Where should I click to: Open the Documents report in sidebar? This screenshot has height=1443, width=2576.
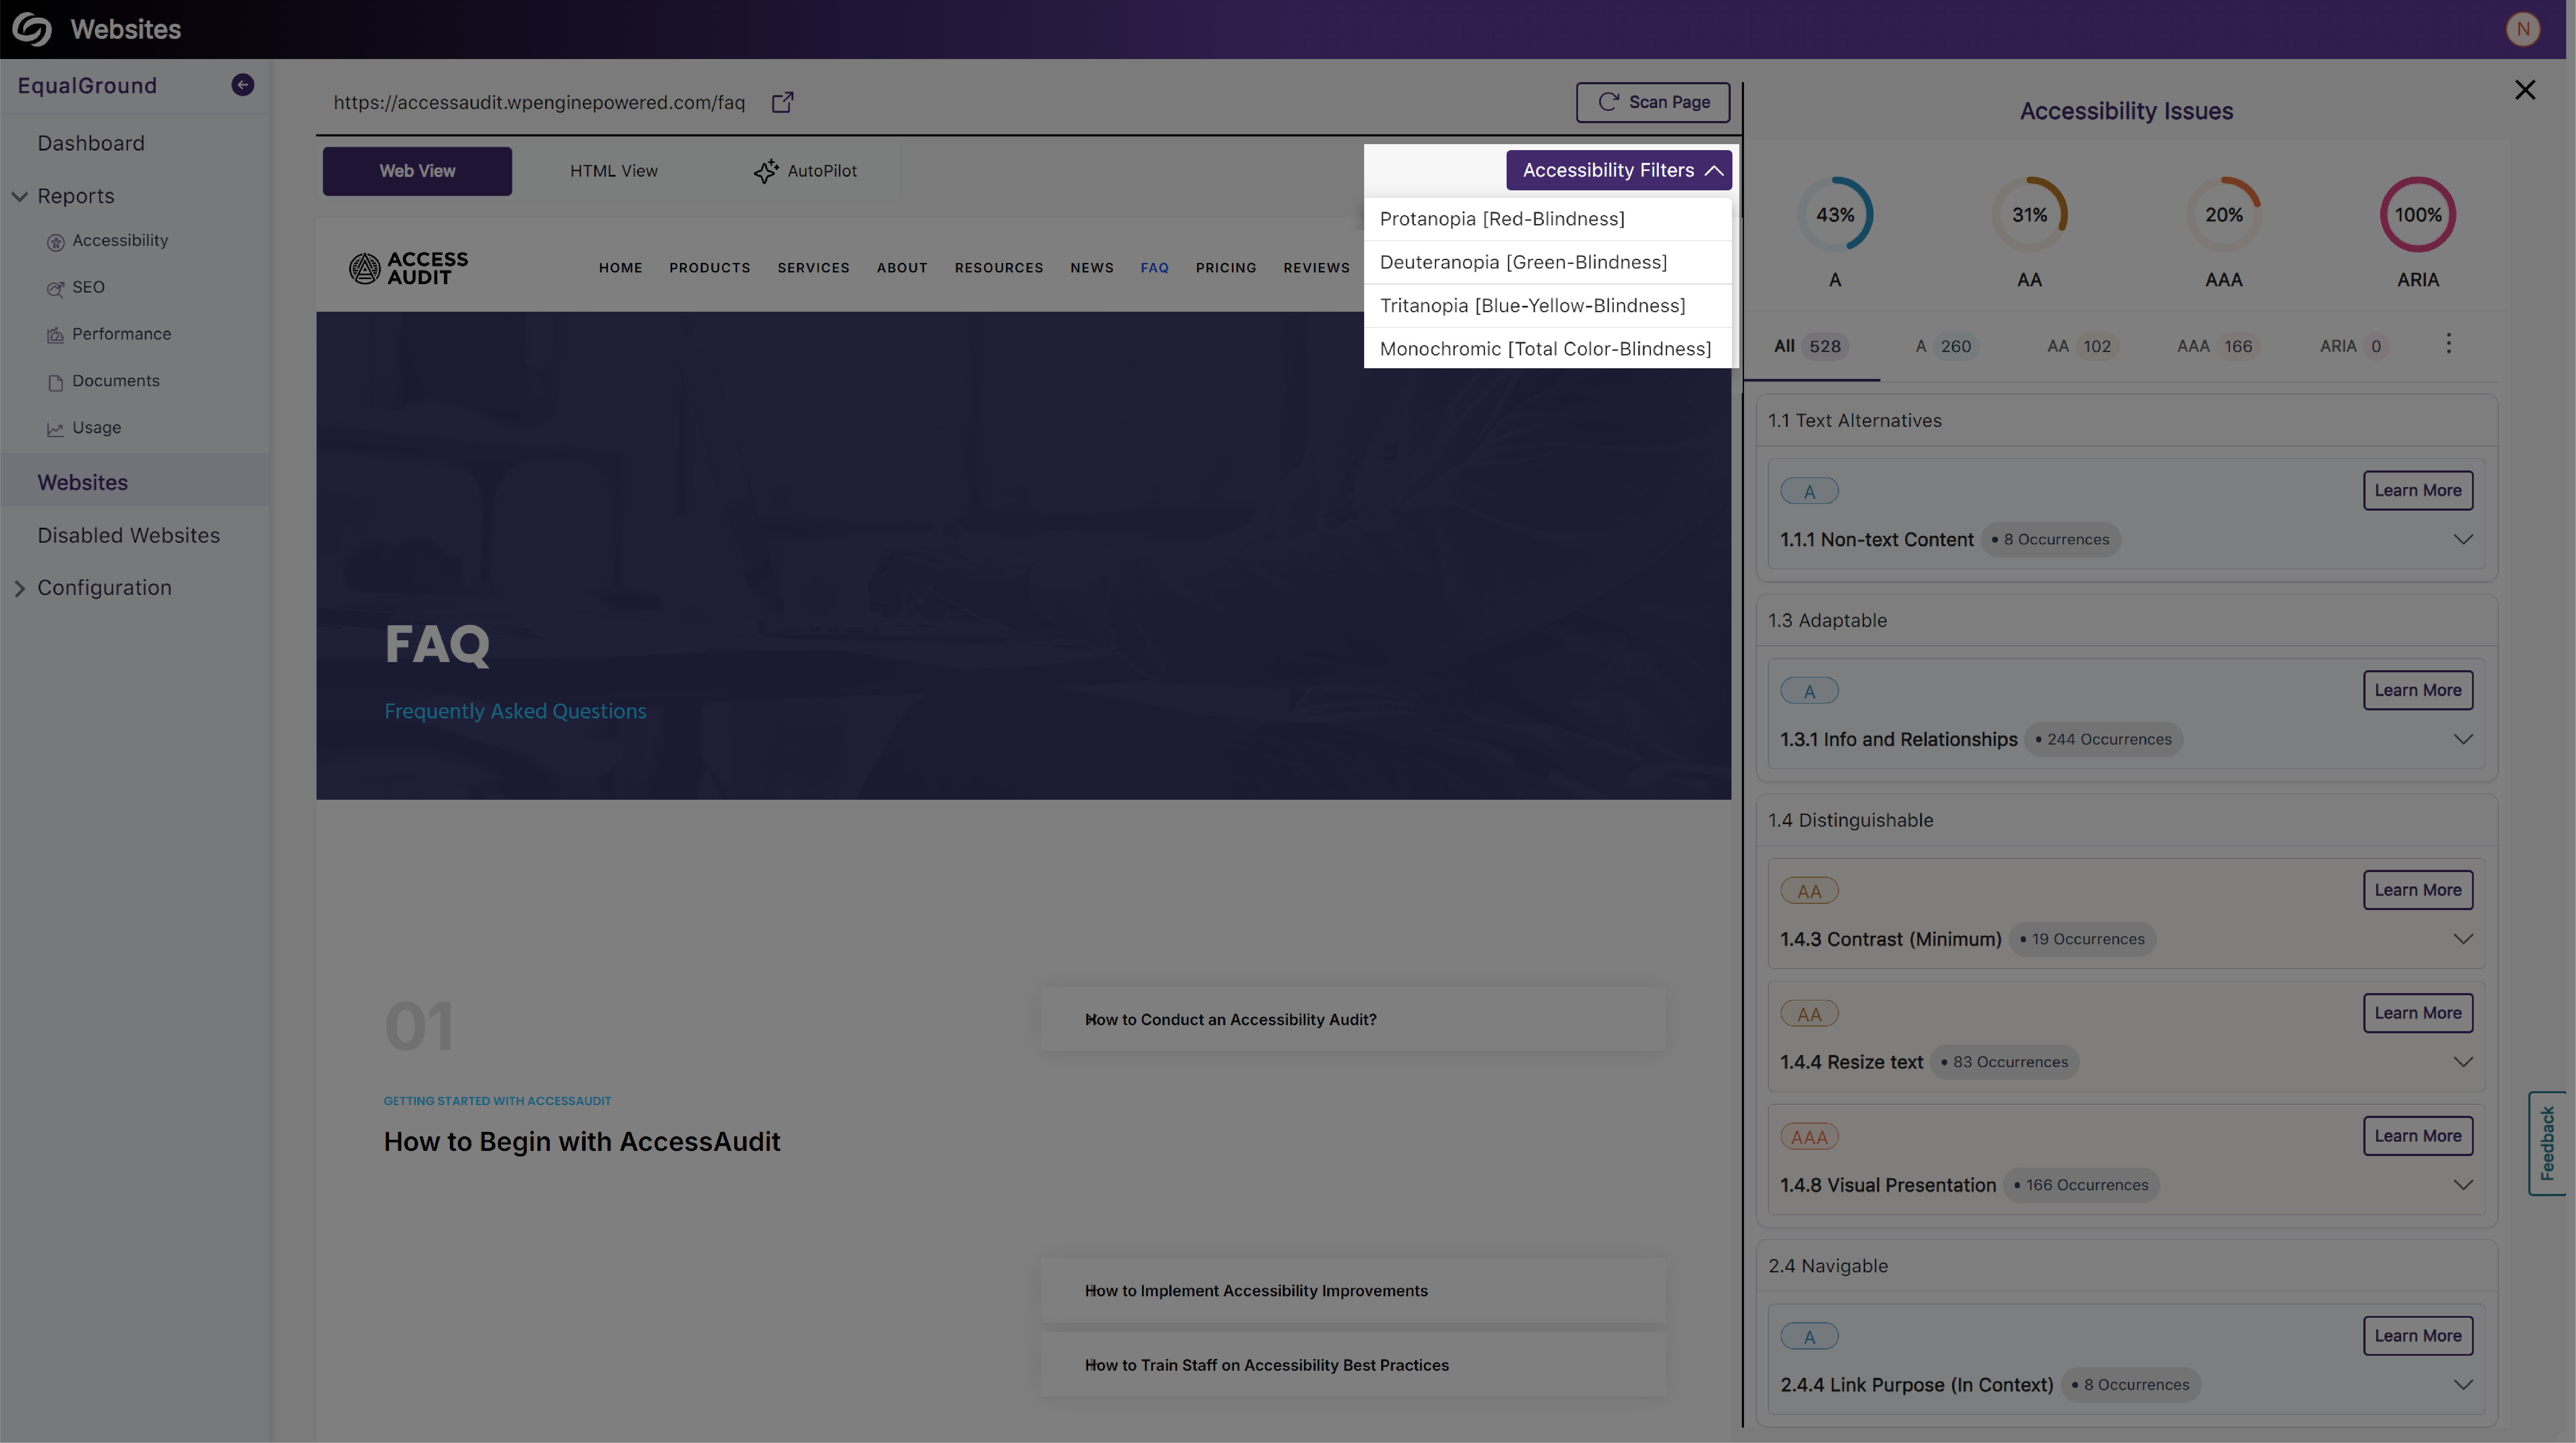[115, 381]
